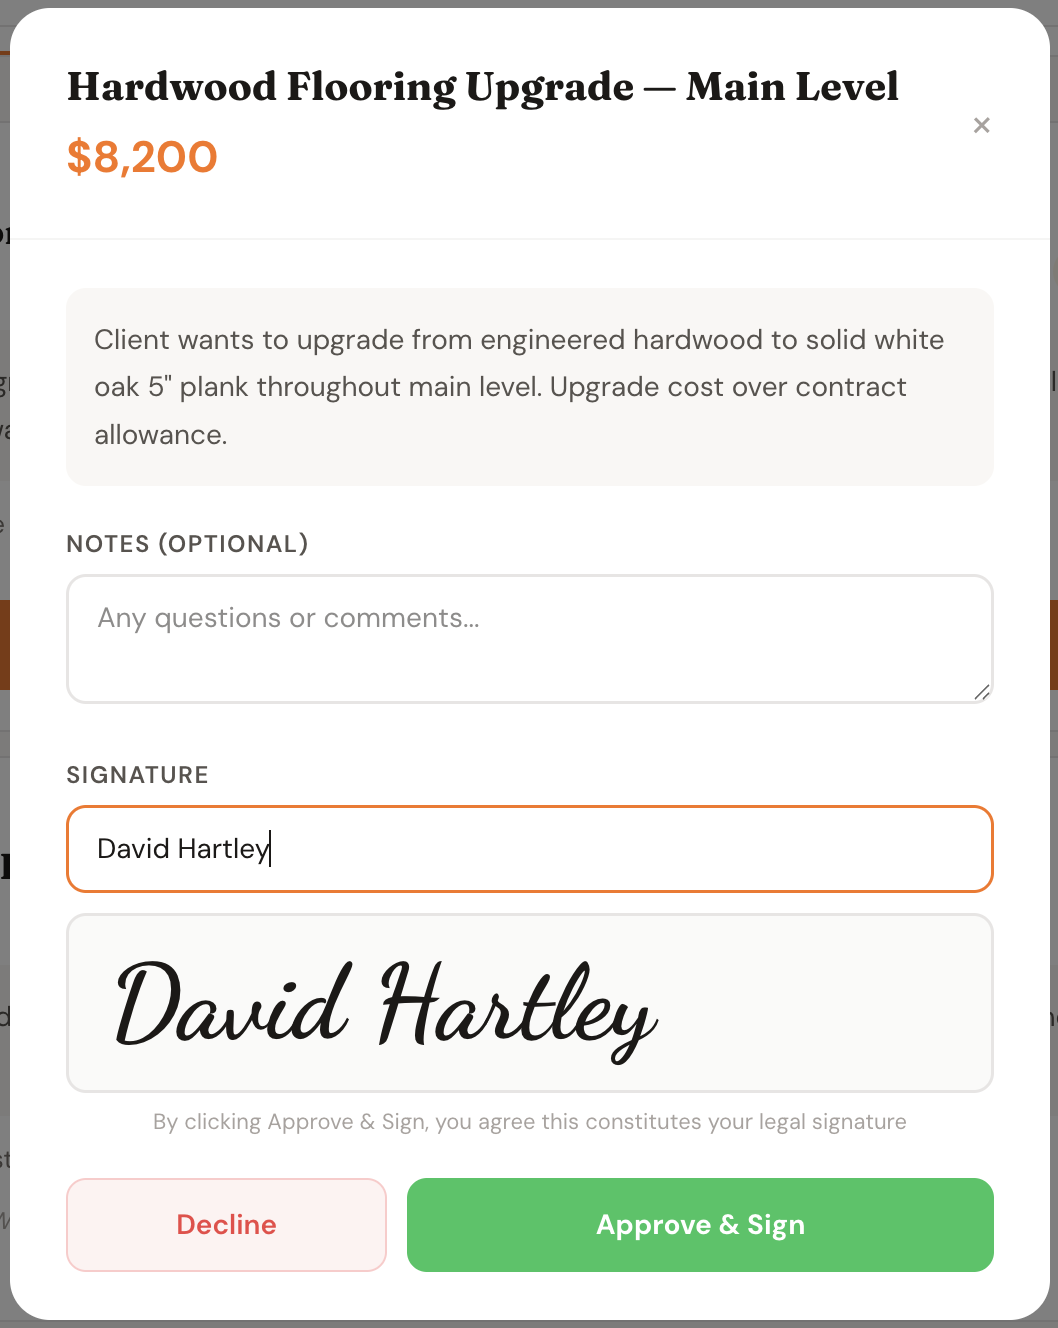
Task: Click the typed "David Hartley" text in the signature field
Action: [x=183, y=849]
